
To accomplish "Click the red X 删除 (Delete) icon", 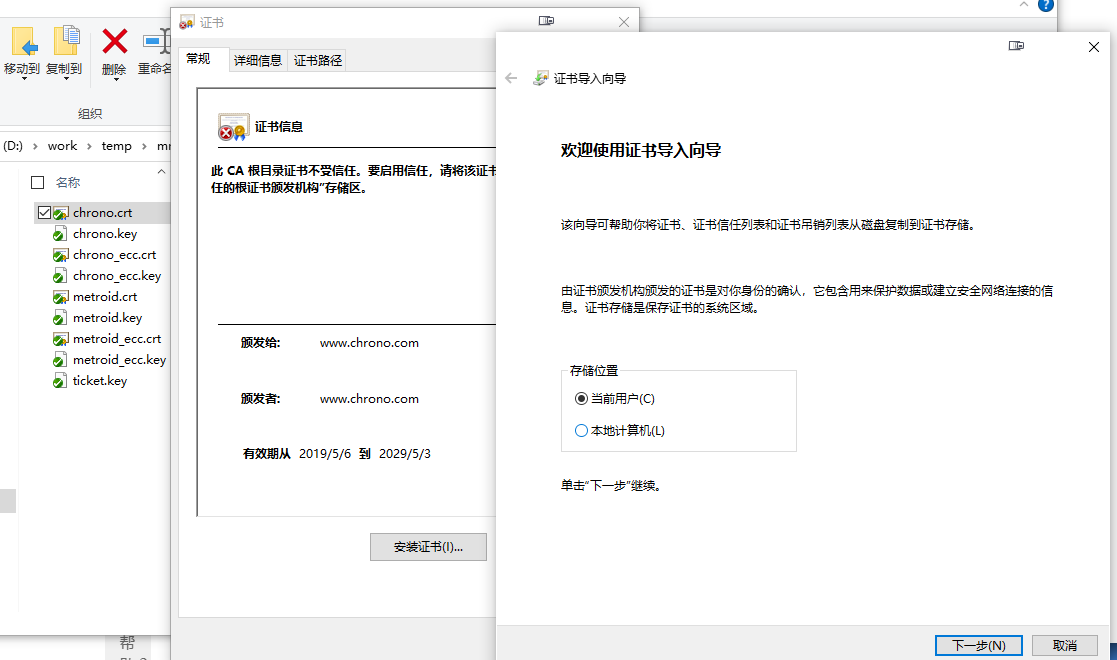I will click(115, 41).
